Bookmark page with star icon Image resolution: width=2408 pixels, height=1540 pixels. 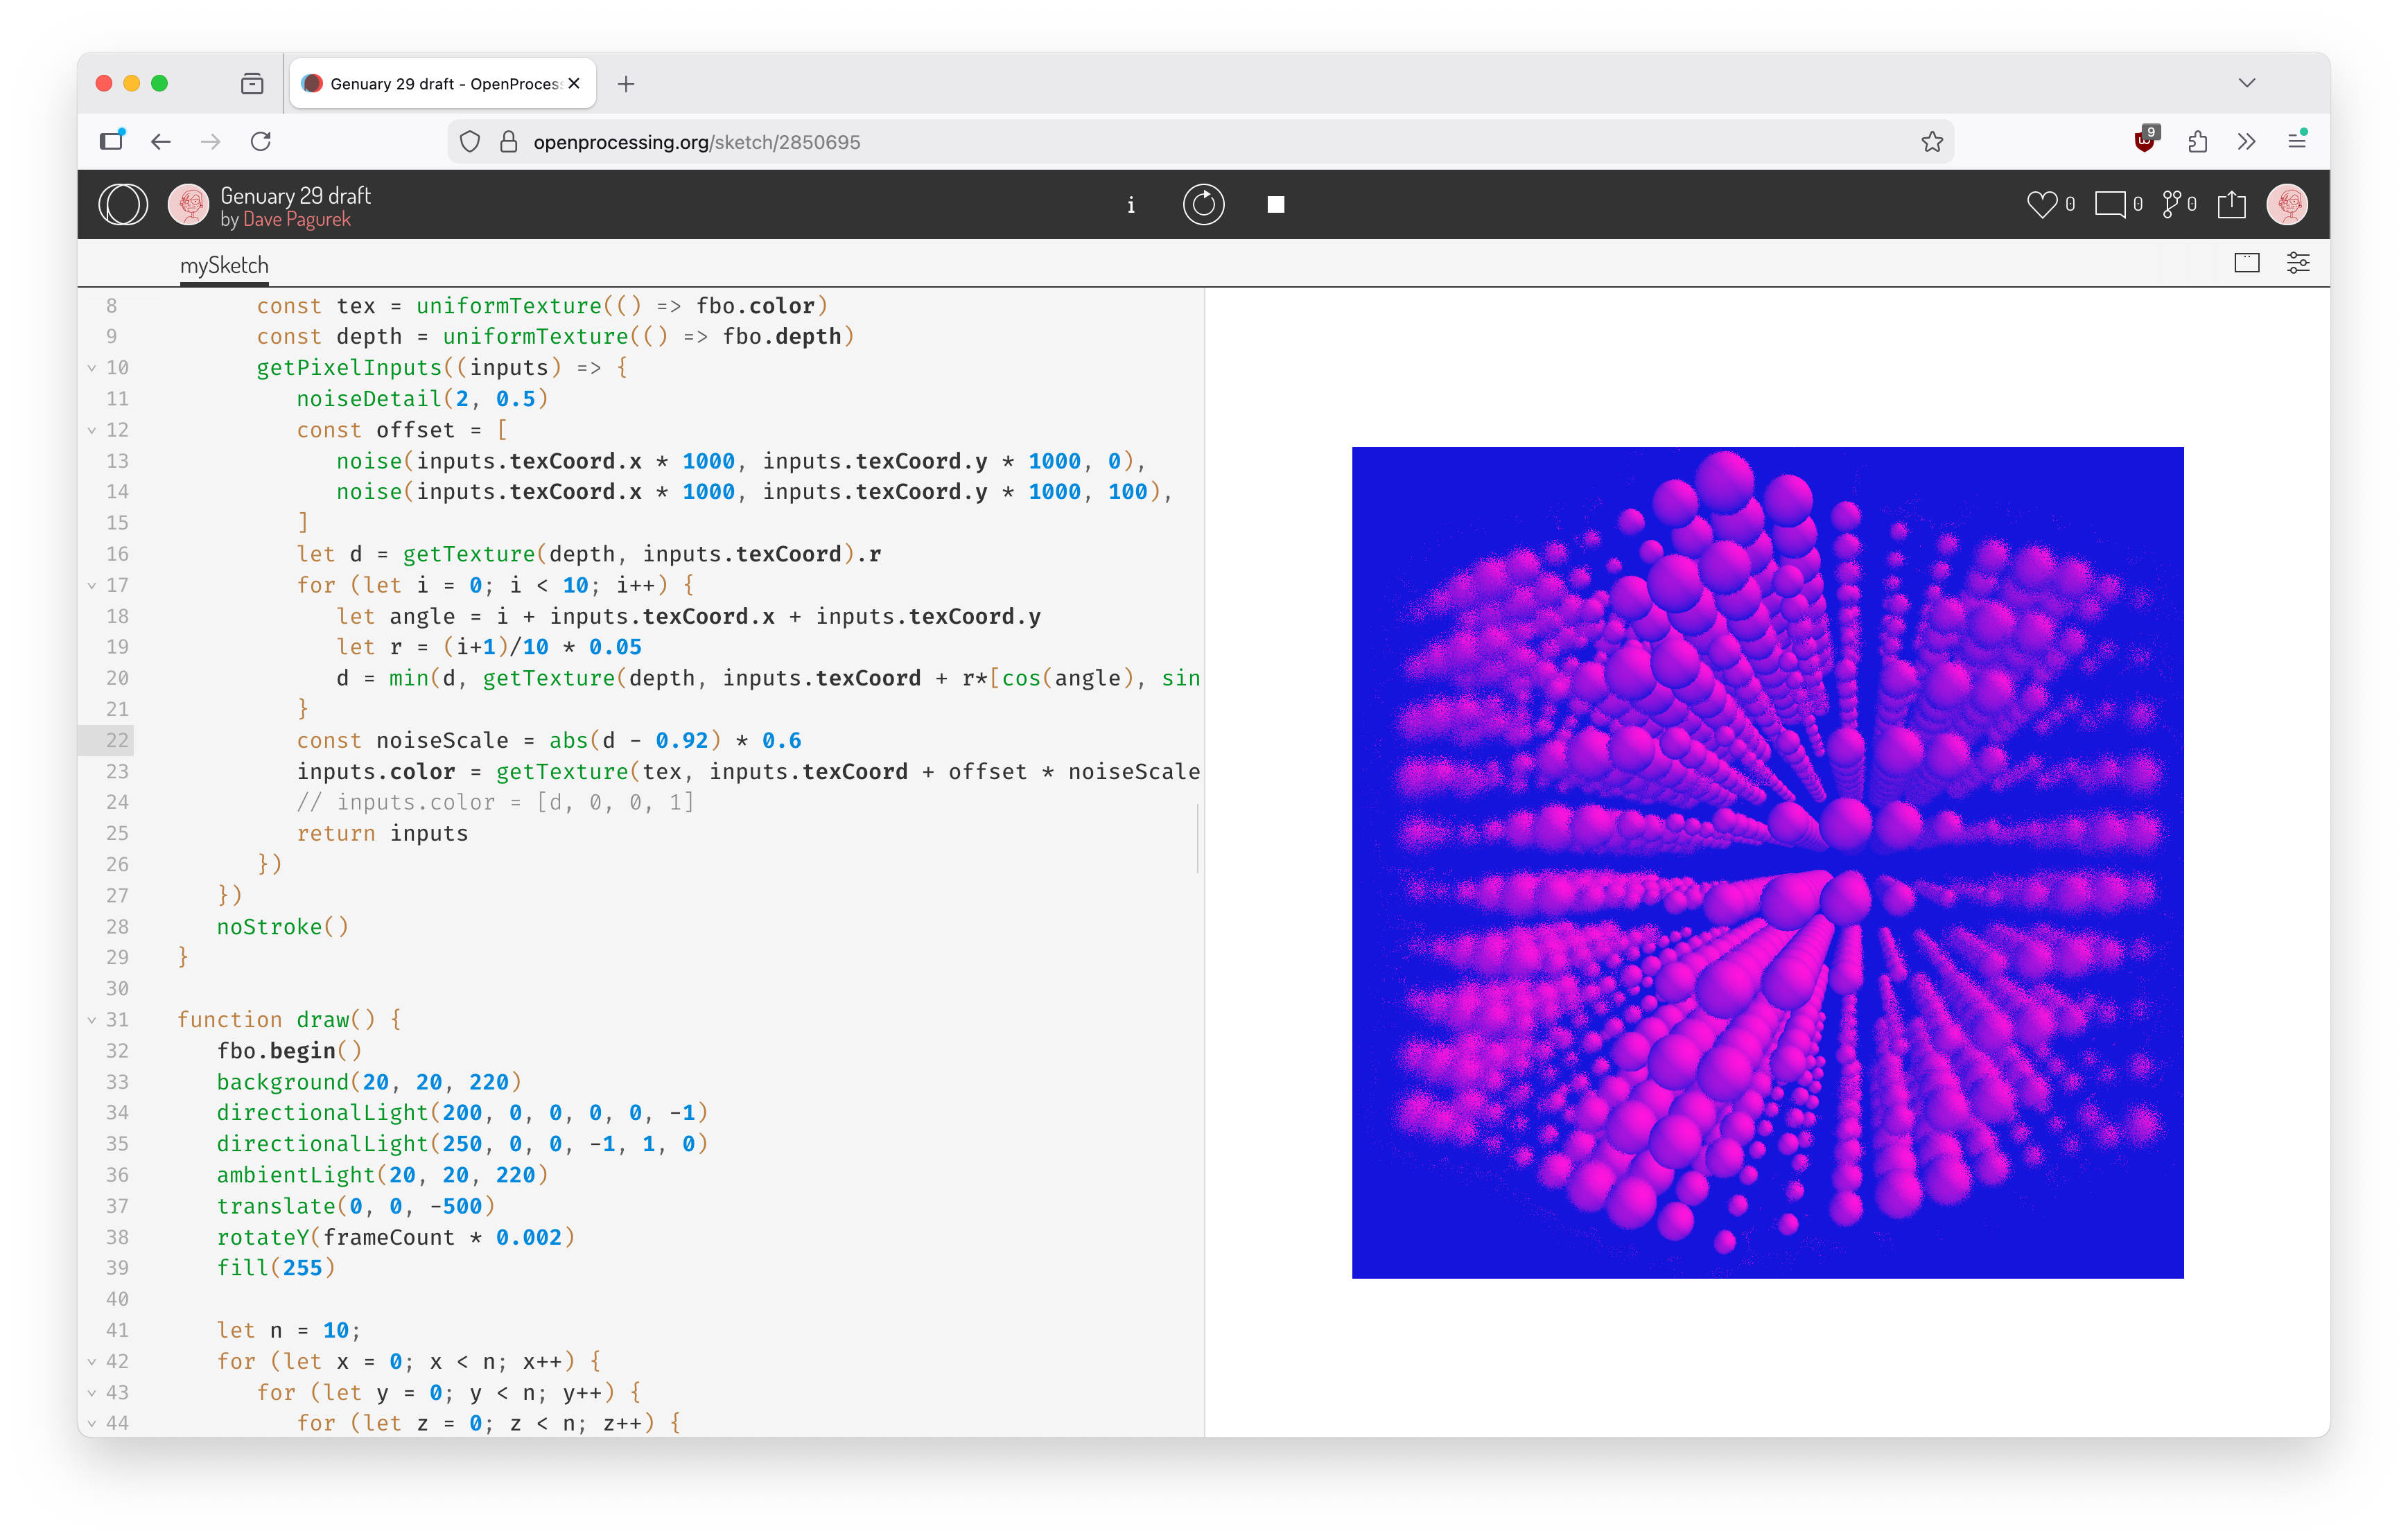coord(1931,142)
